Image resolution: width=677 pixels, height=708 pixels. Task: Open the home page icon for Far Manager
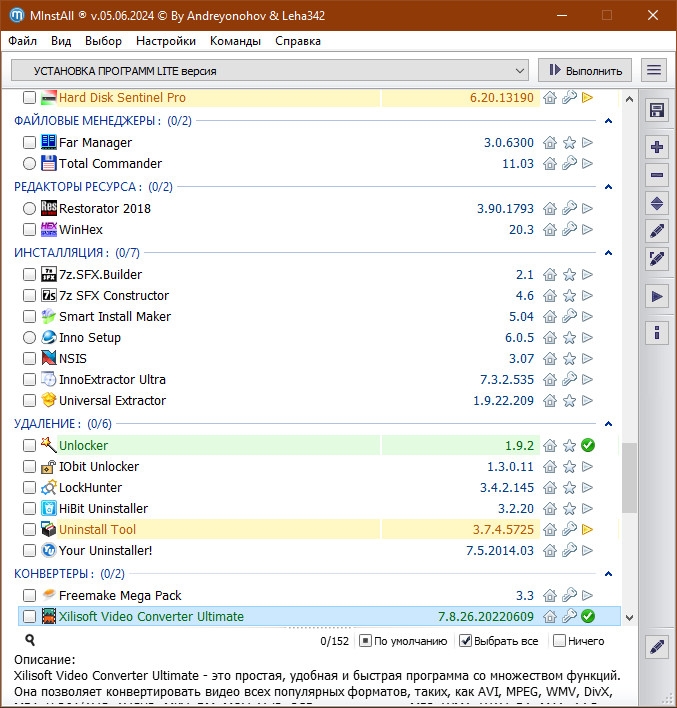coord(550,143)
